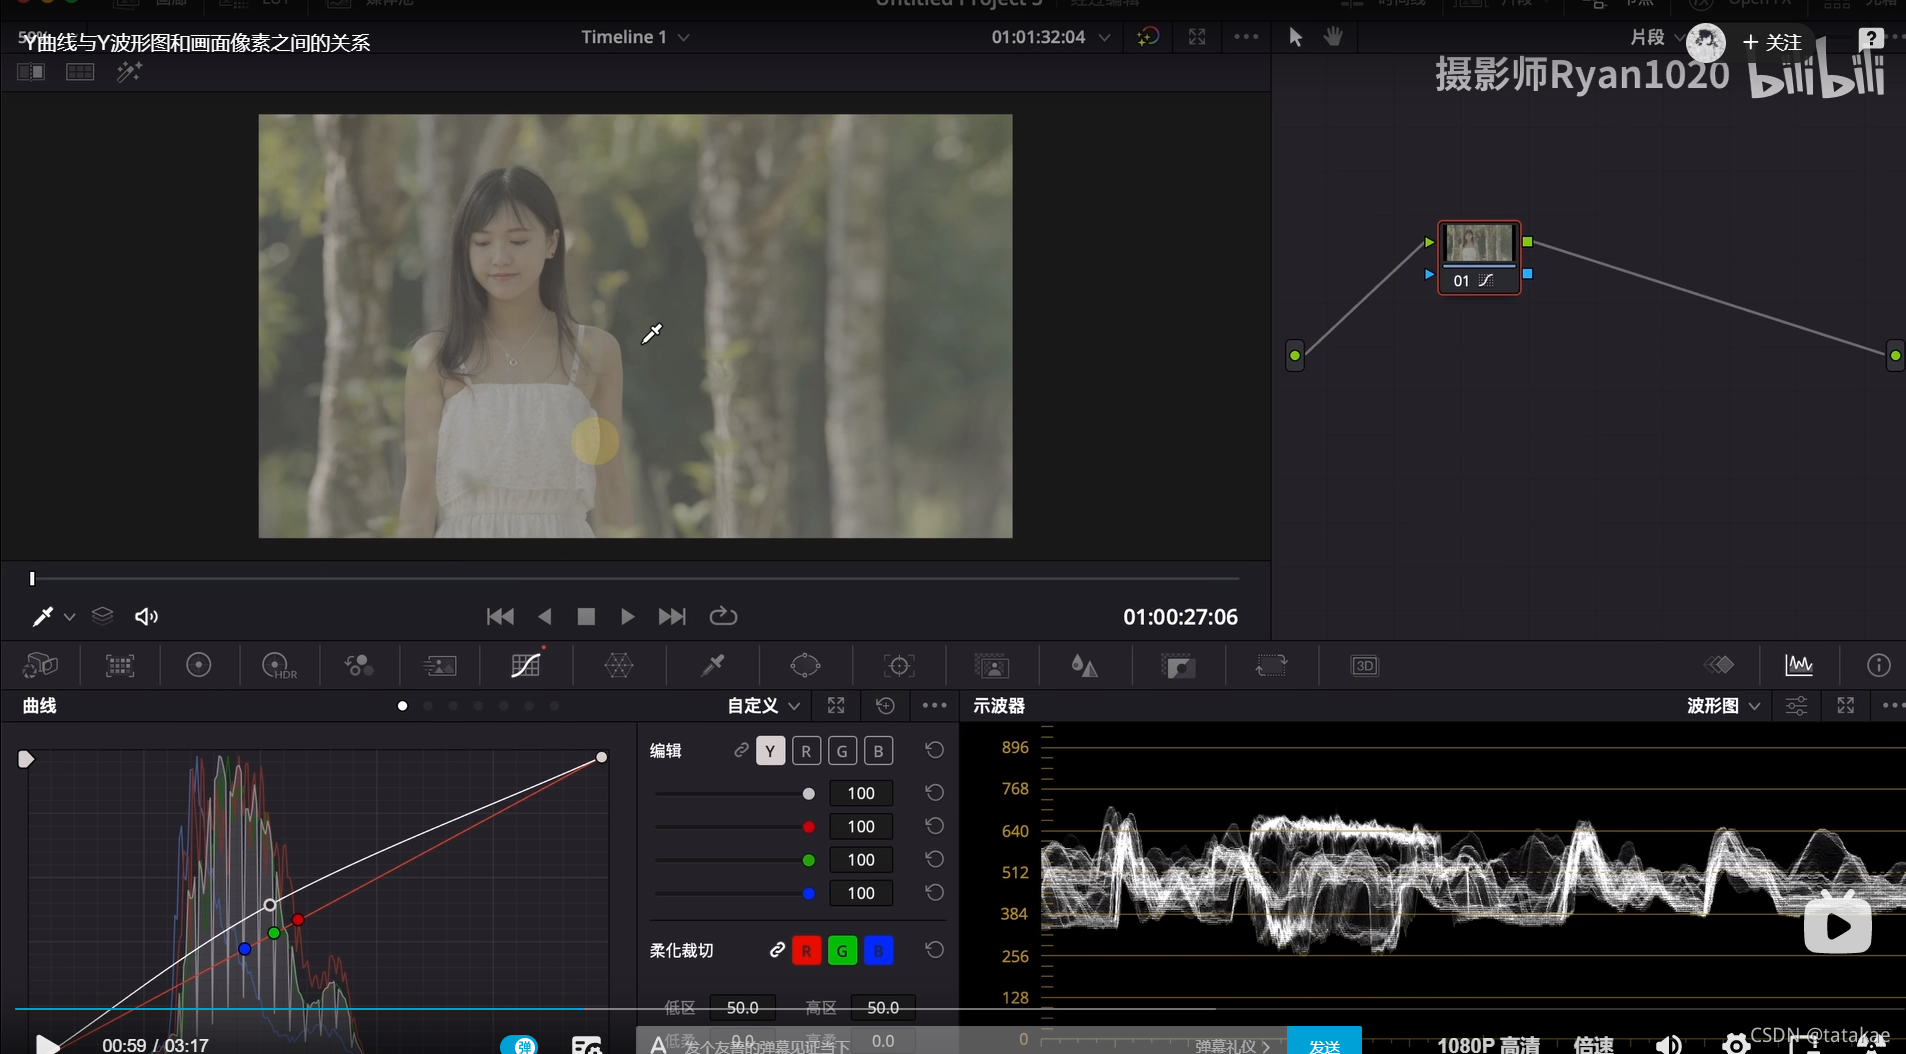Open the 倍速 playback speed option
Viewport: 1906px width, 1054px height.
(x=1594, y=1044)
